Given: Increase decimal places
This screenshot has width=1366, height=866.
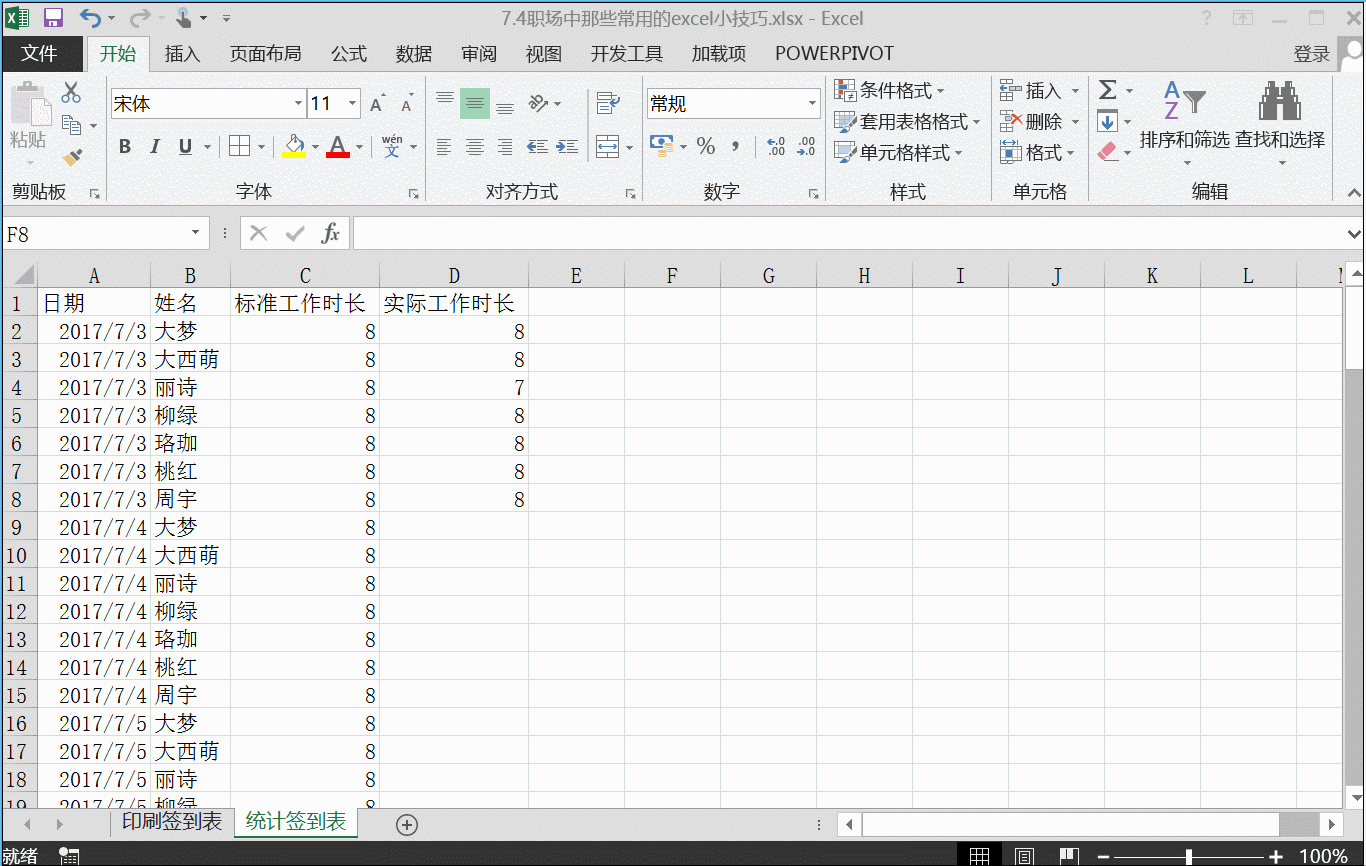Looking at the screenshot, I should tap(776, 147).
